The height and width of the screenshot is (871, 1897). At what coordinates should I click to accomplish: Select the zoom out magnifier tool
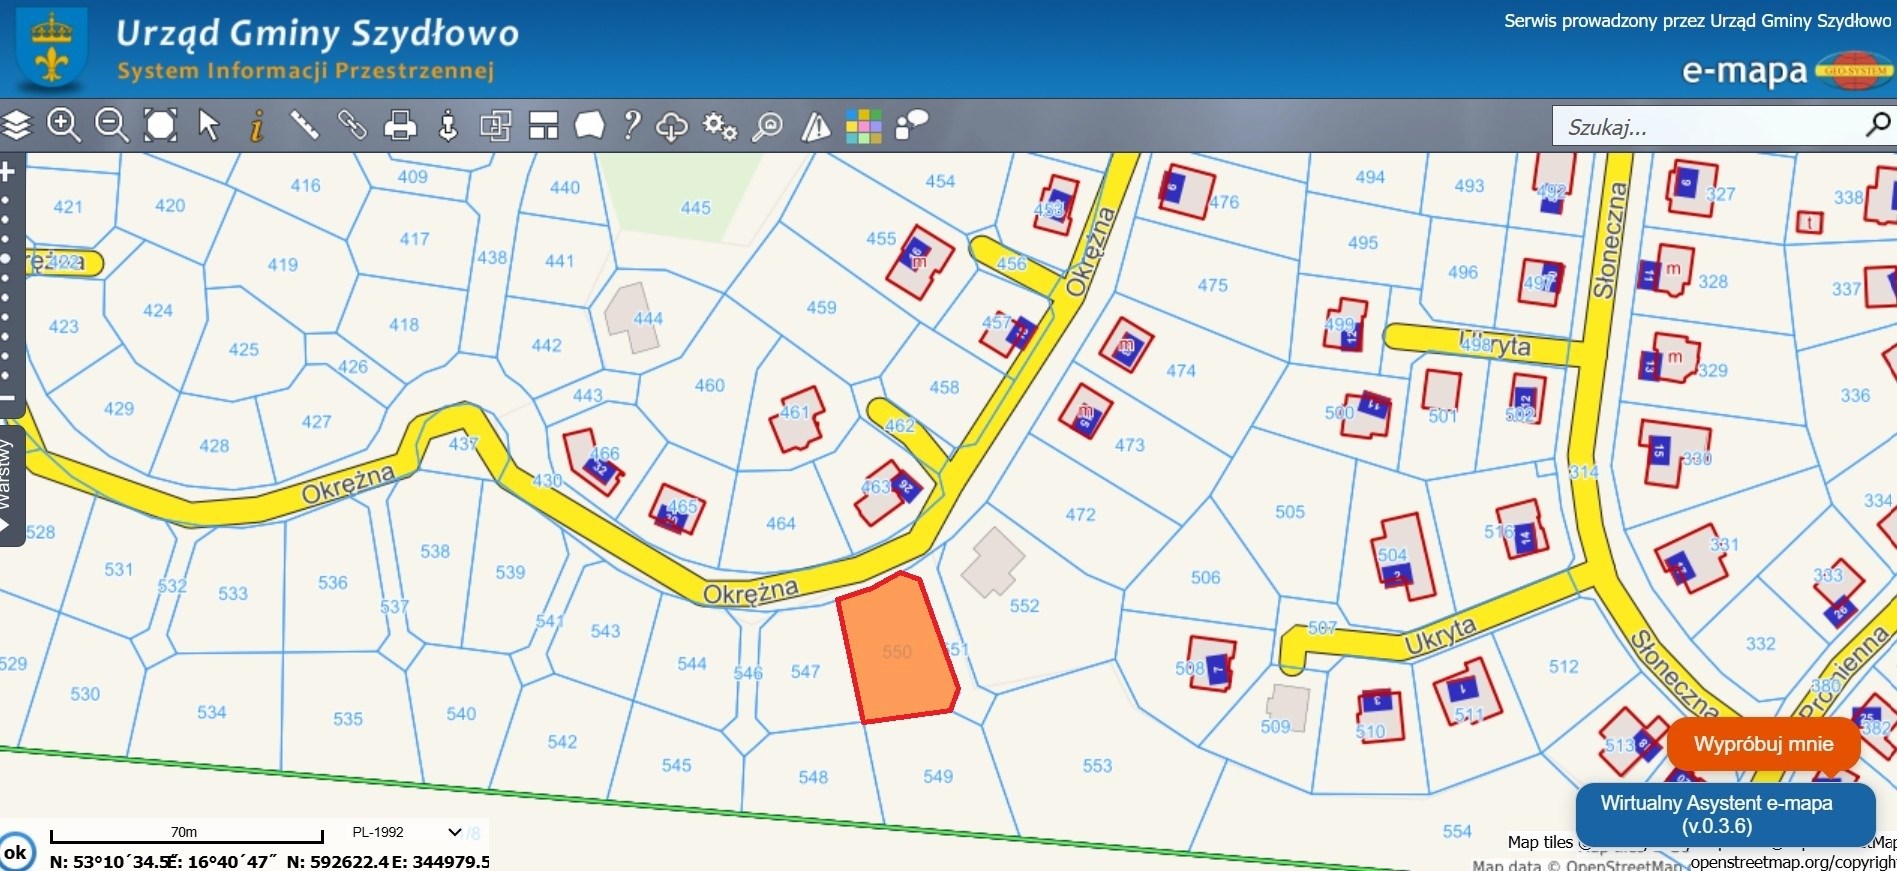tap(111, 126)
